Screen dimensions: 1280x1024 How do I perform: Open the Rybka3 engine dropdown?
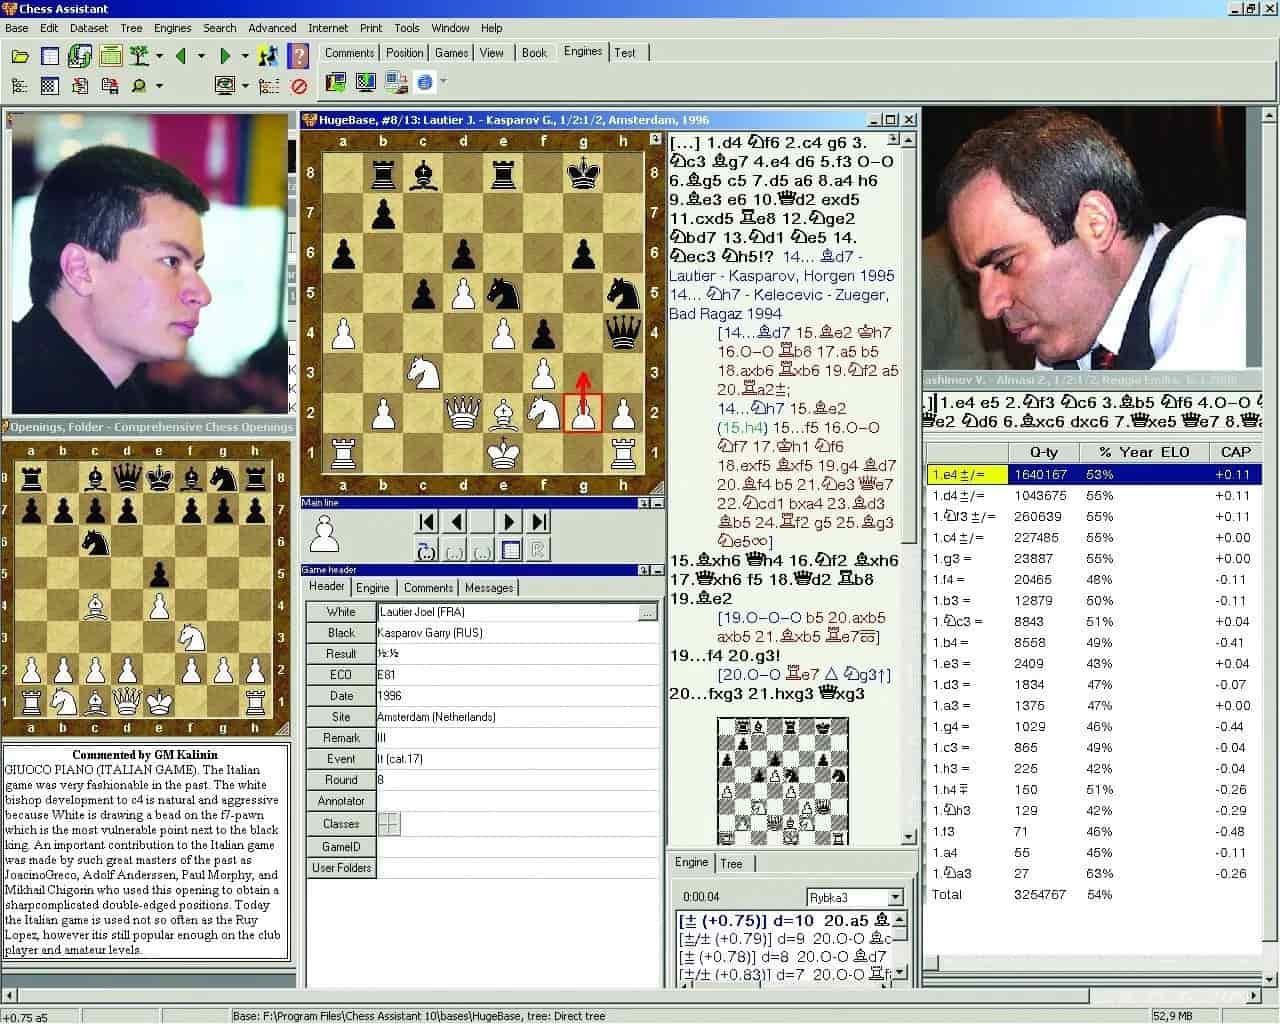(x=895, y=897)
